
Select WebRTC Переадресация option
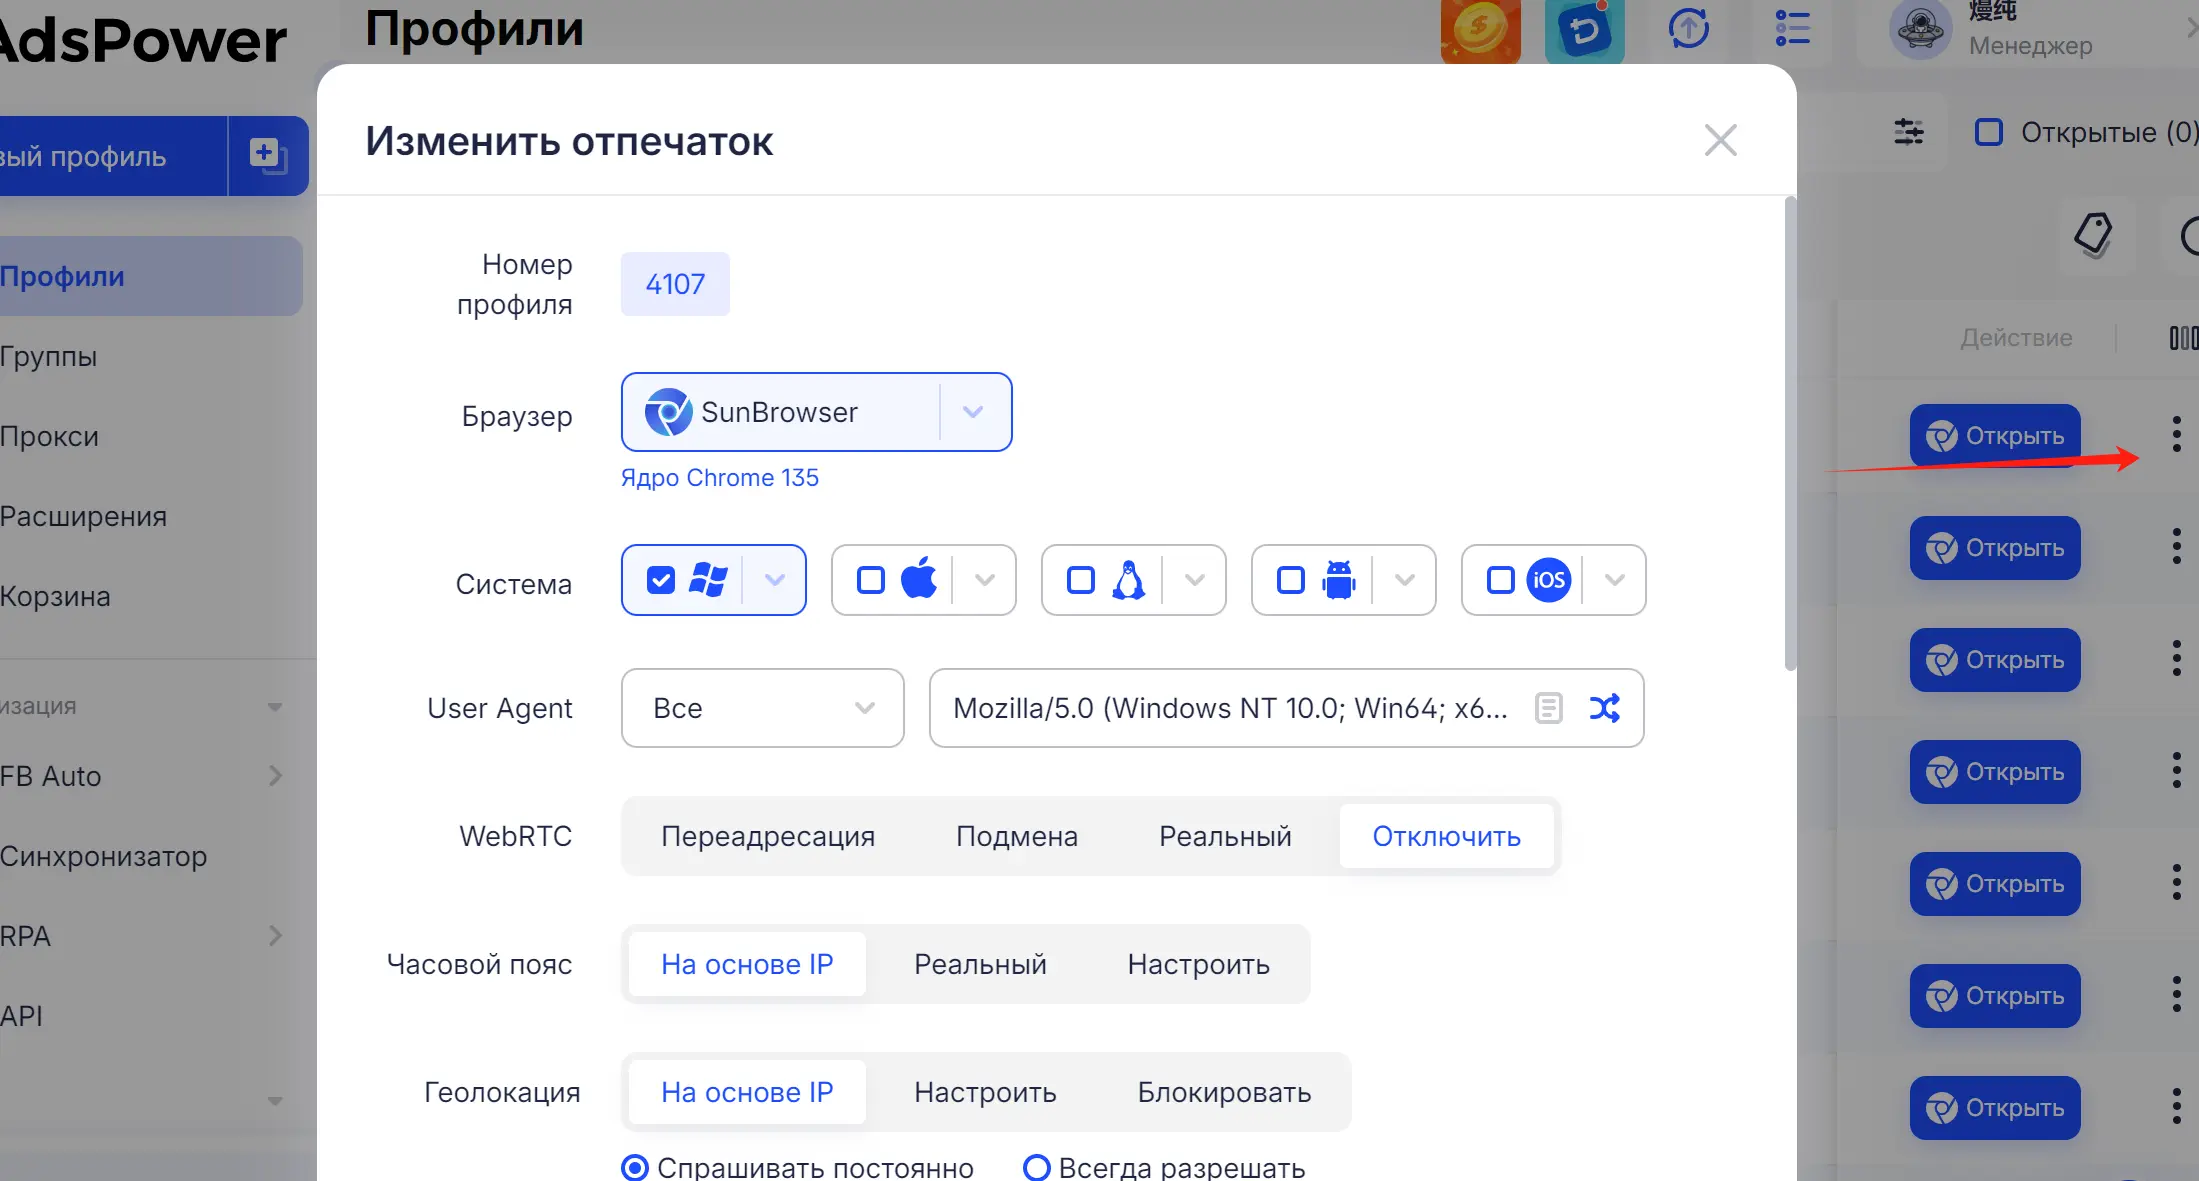tap(768, 836)
